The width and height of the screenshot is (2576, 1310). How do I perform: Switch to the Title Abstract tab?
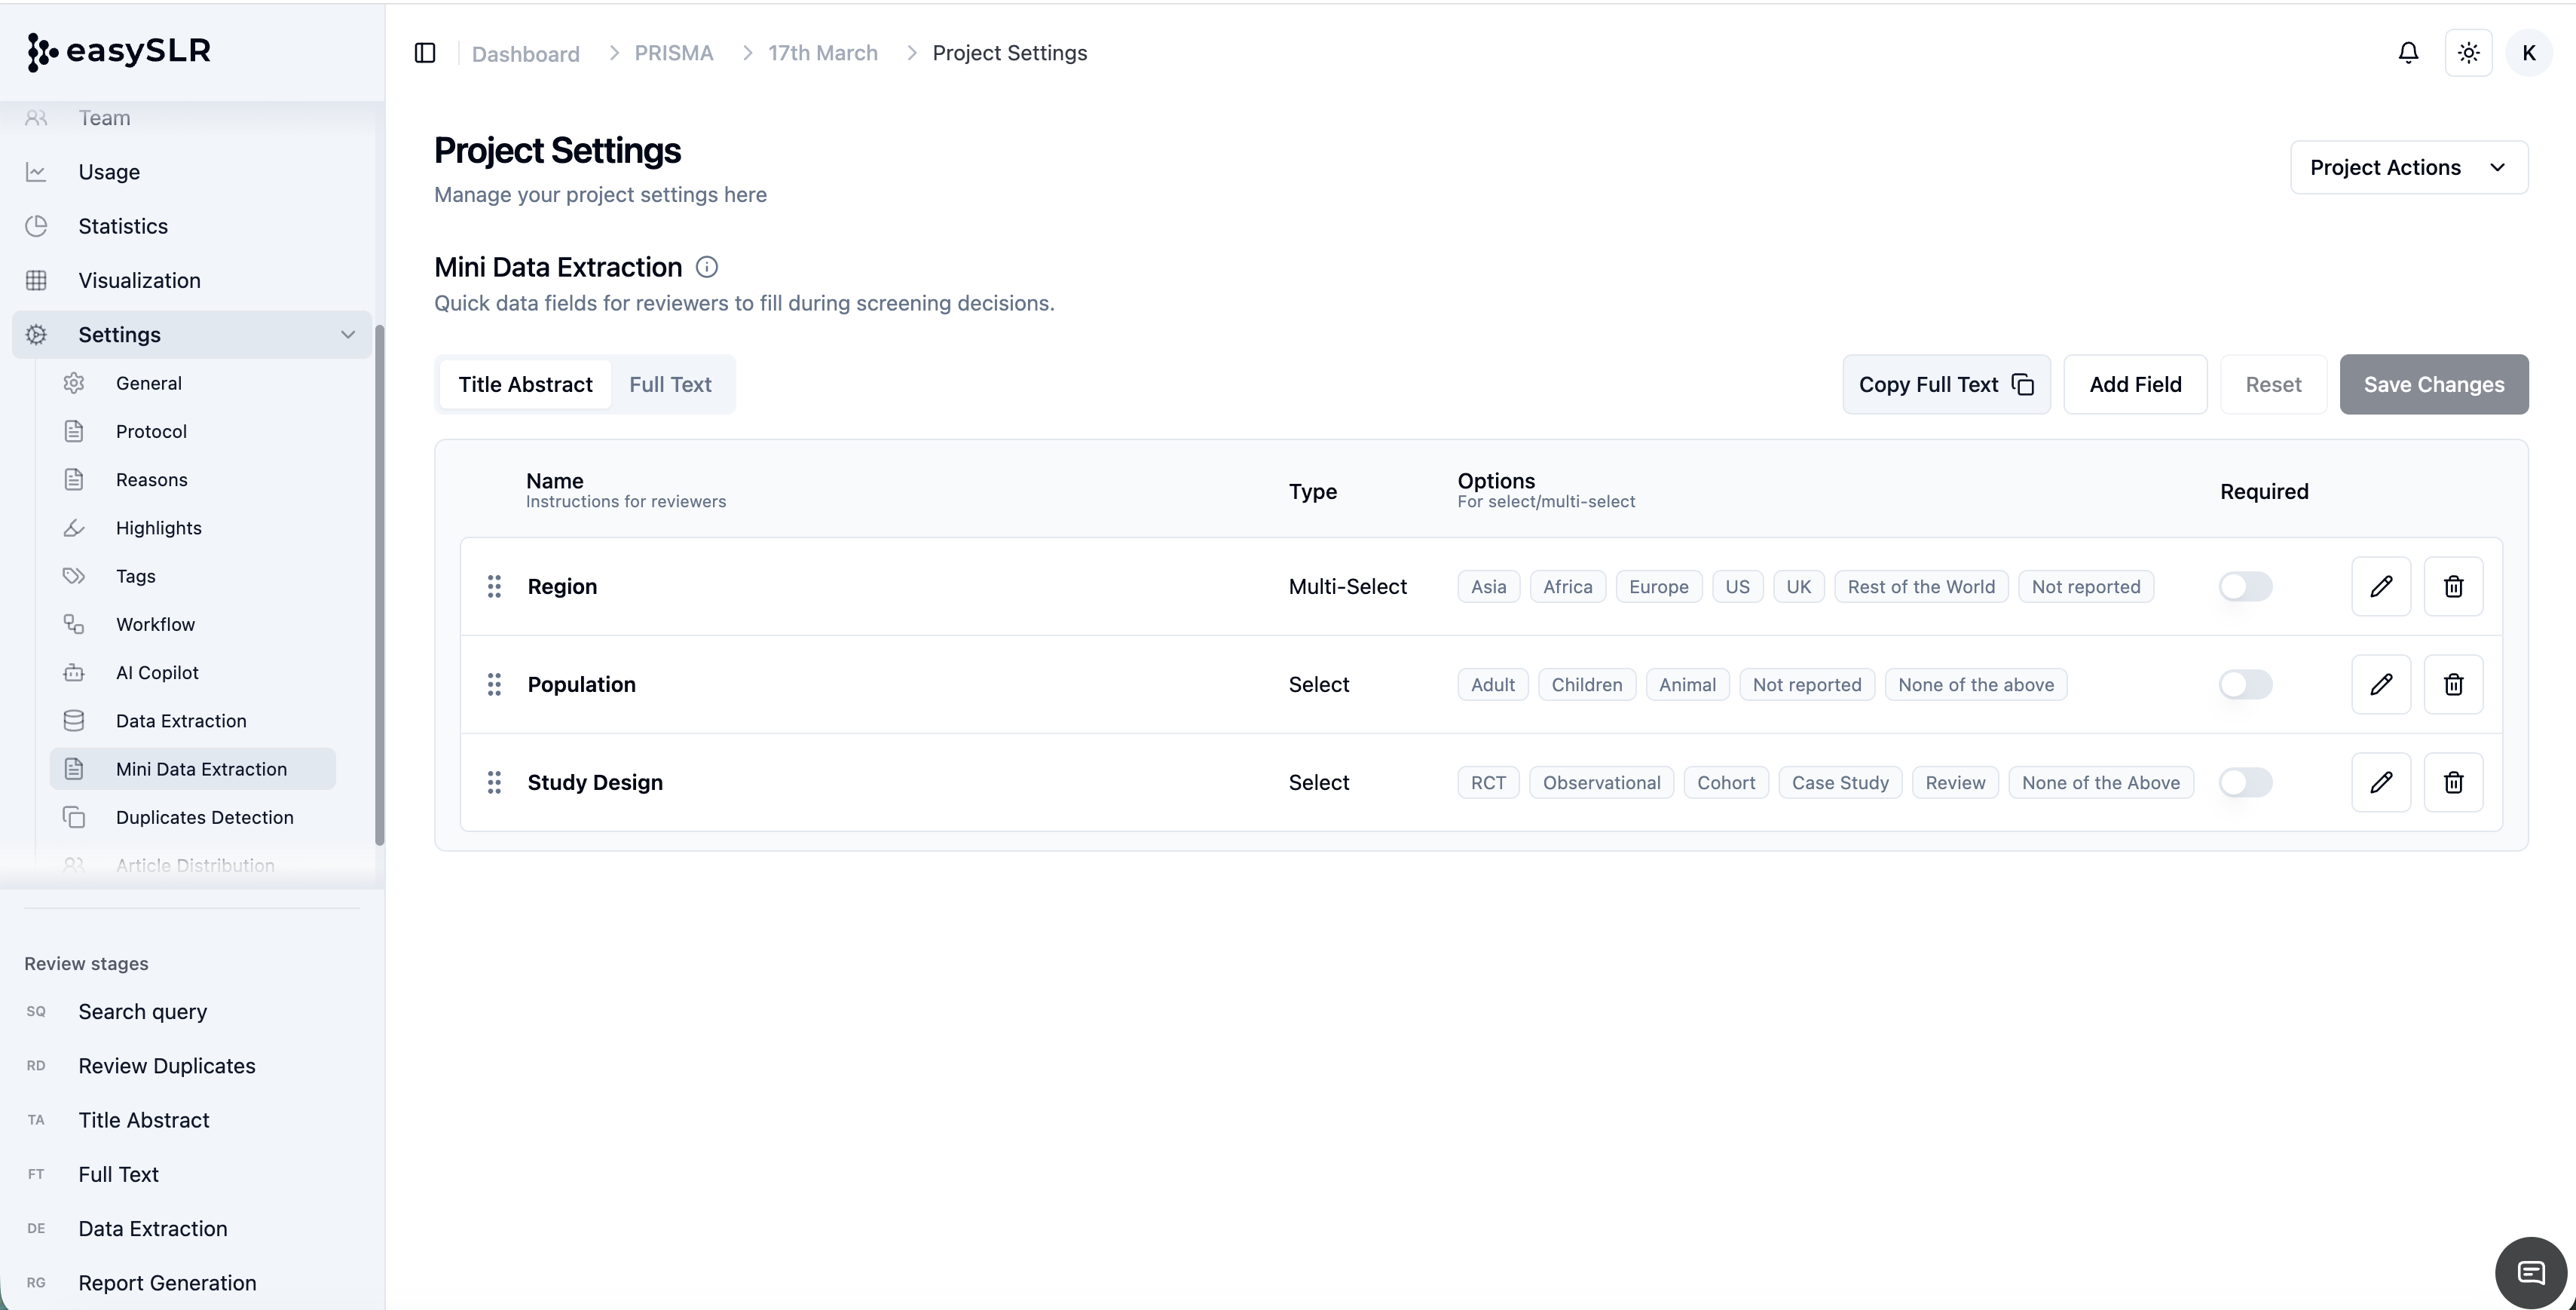pos(525,384)
